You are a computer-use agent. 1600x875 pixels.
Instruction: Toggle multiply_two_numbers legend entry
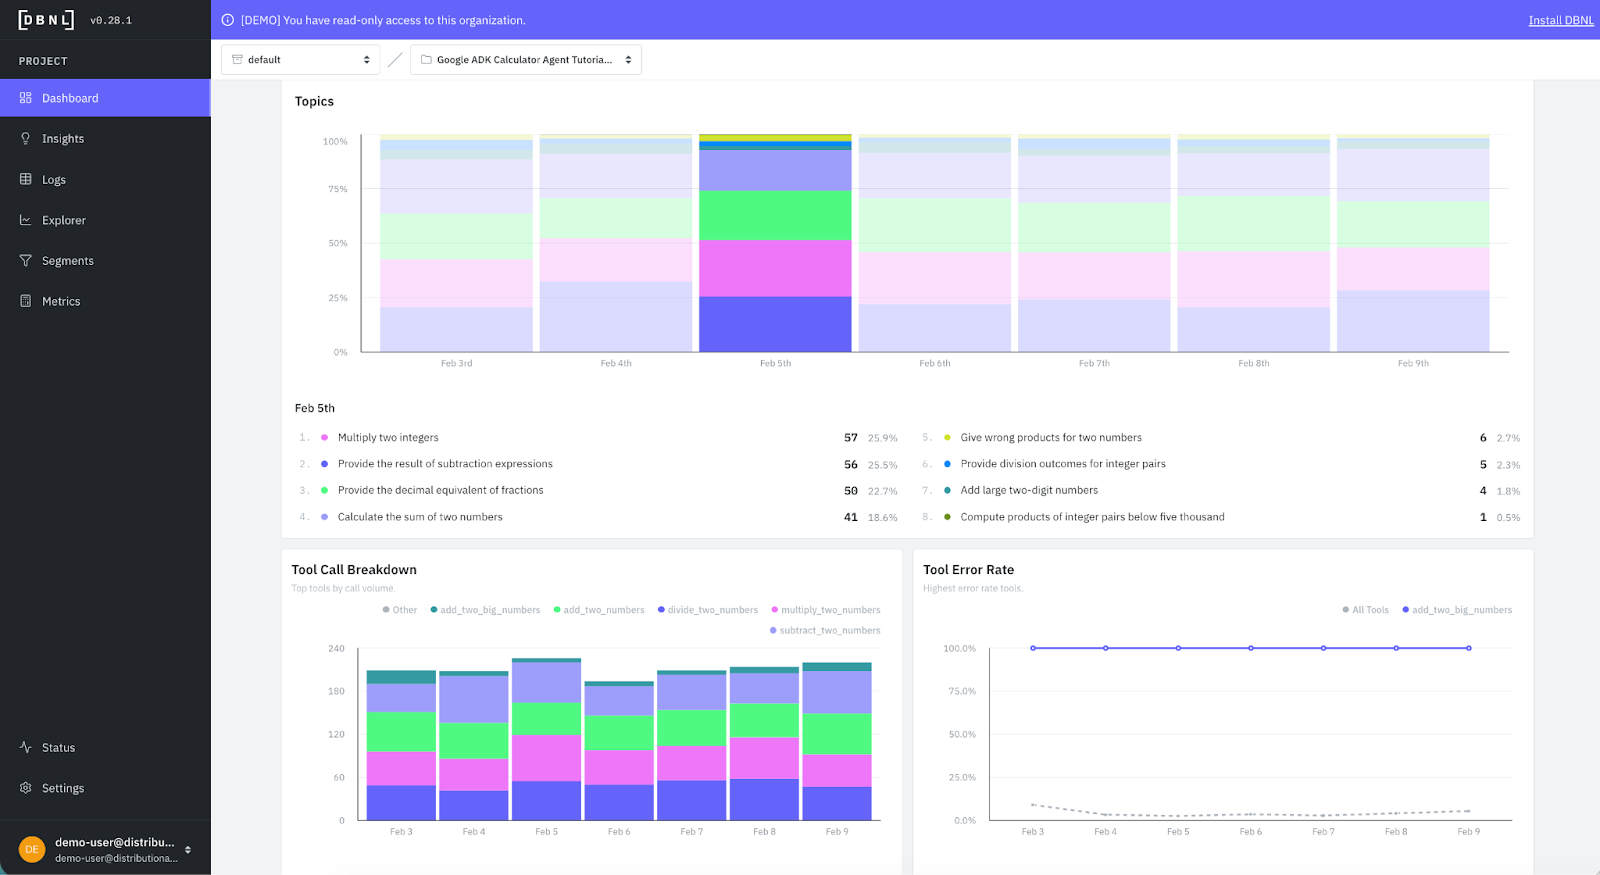coord(826,610)
